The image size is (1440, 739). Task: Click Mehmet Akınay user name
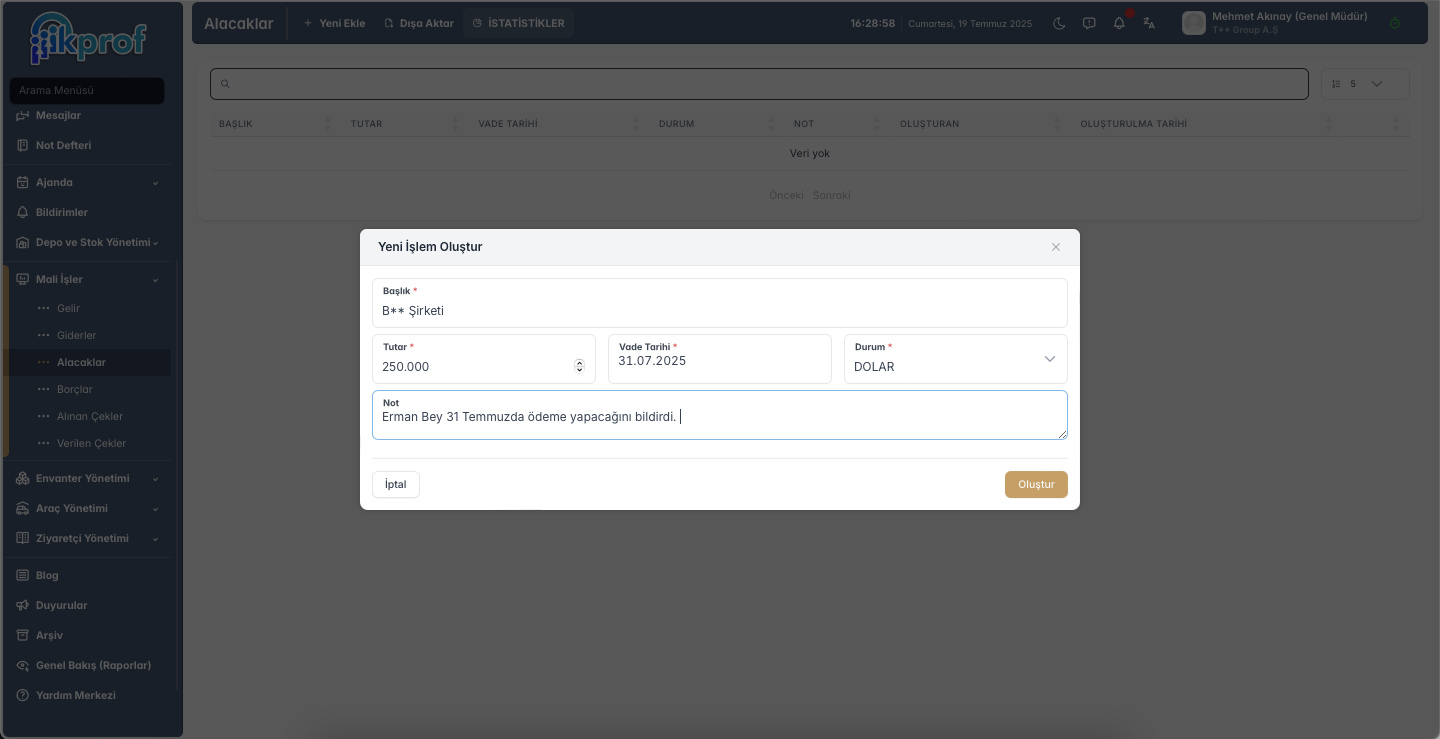pos(1290,17)
